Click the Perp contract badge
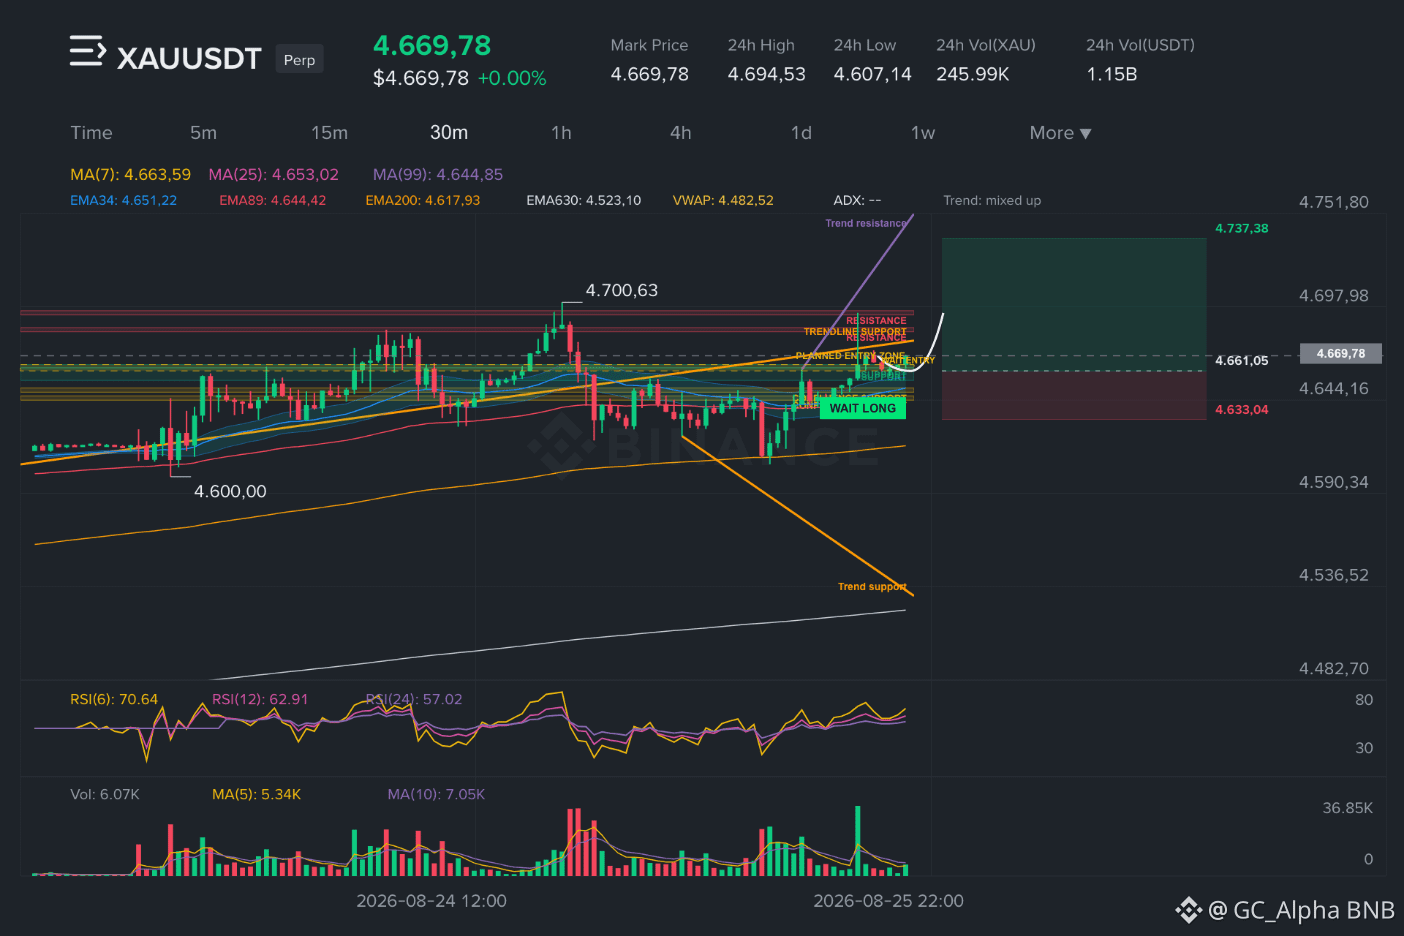 (299, 60)
